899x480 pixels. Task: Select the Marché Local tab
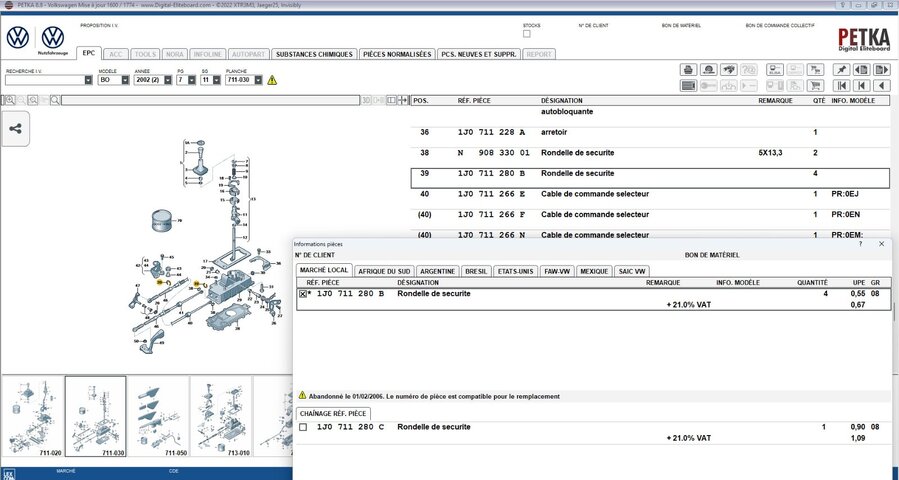[324, 270]
